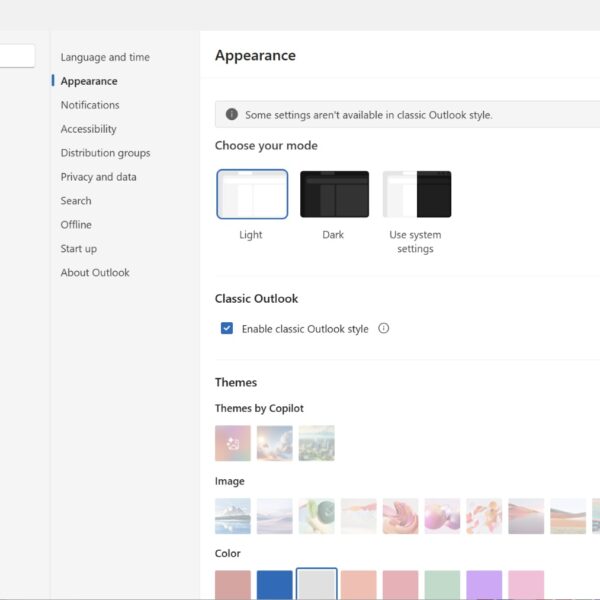
Task: Select orange petals image theme
Action: pyautogui.click(x=484, y=516)
